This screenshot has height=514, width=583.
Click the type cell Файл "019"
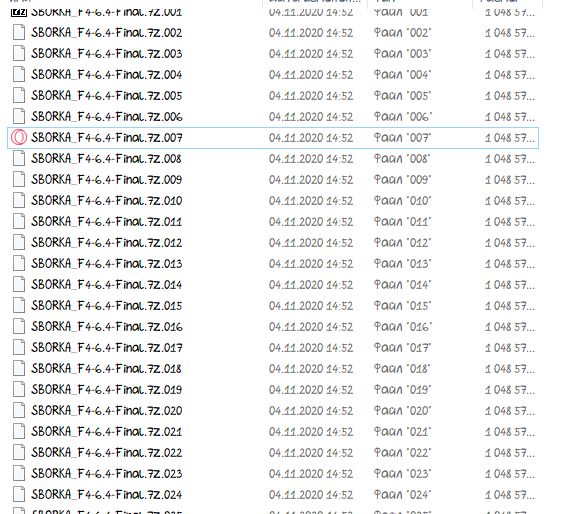(x=402, y=389)
